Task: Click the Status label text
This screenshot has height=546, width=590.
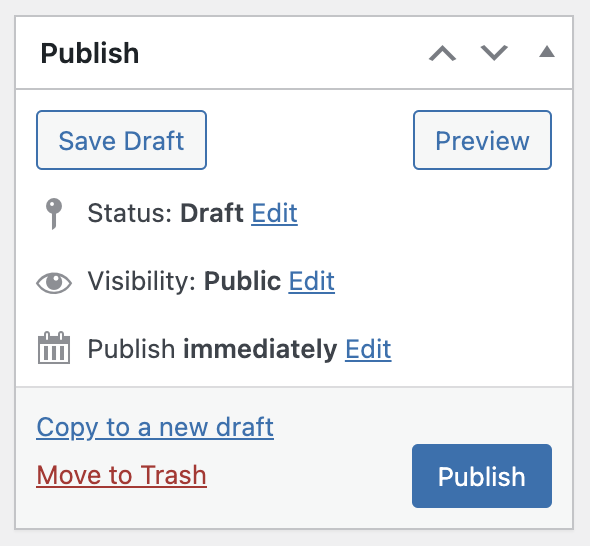Action: click(130, 213)
